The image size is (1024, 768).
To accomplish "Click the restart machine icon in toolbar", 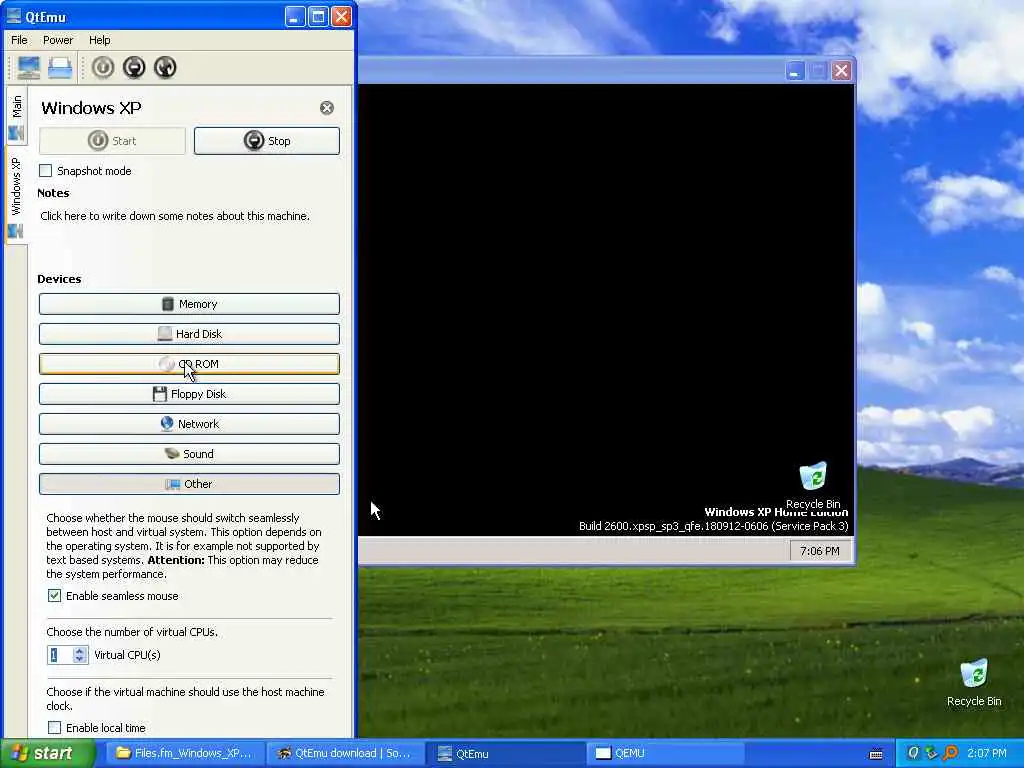I will 165,67.
